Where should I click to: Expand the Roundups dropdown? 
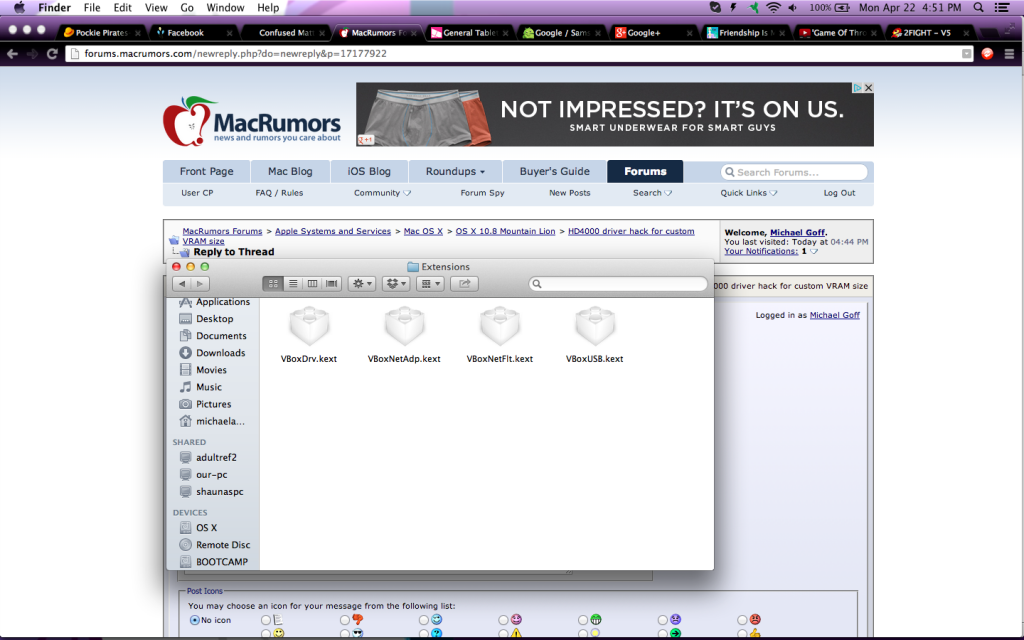point(455,171)
